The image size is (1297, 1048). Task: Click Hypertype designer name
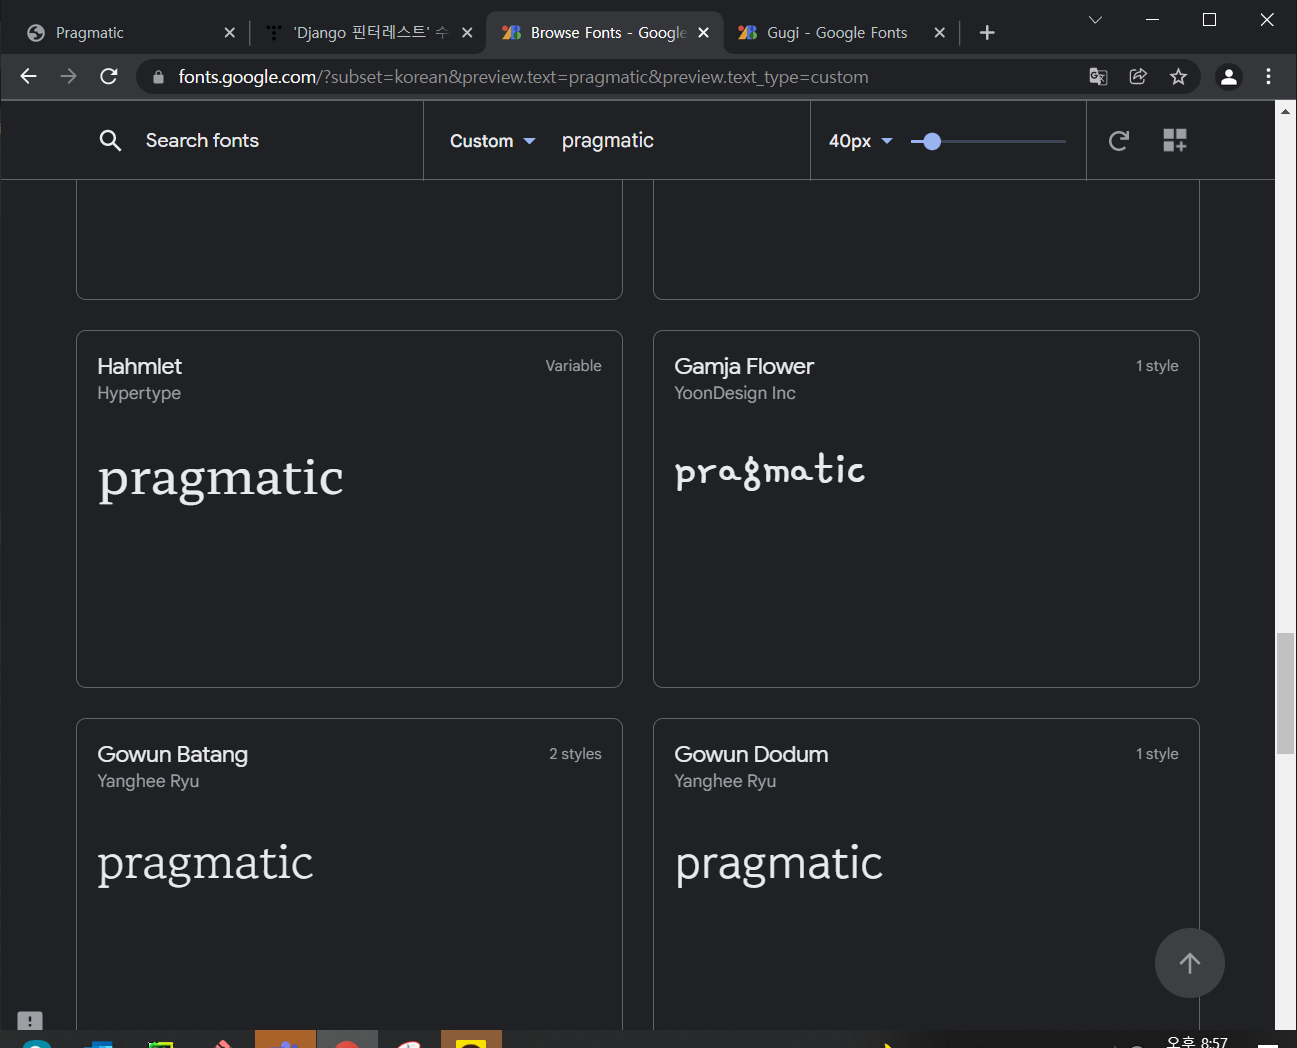(139, 393)
